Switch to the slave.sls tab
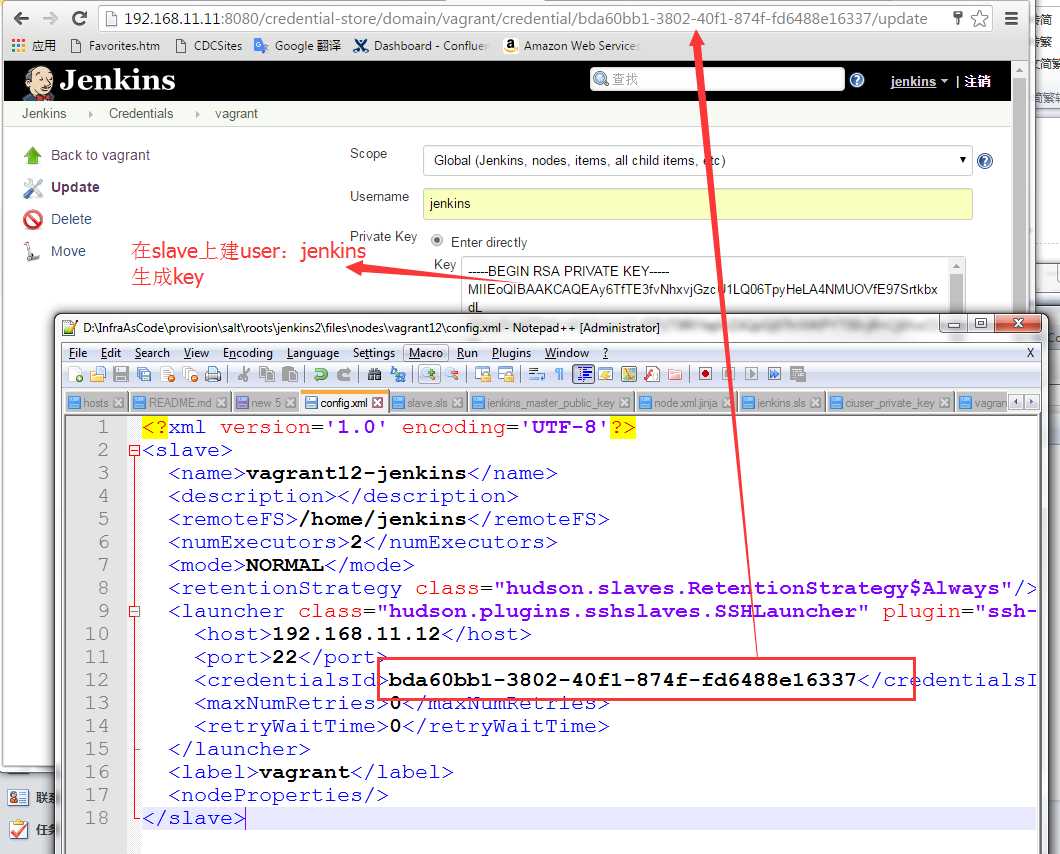The image size is (1060, 854). point(427,402)
